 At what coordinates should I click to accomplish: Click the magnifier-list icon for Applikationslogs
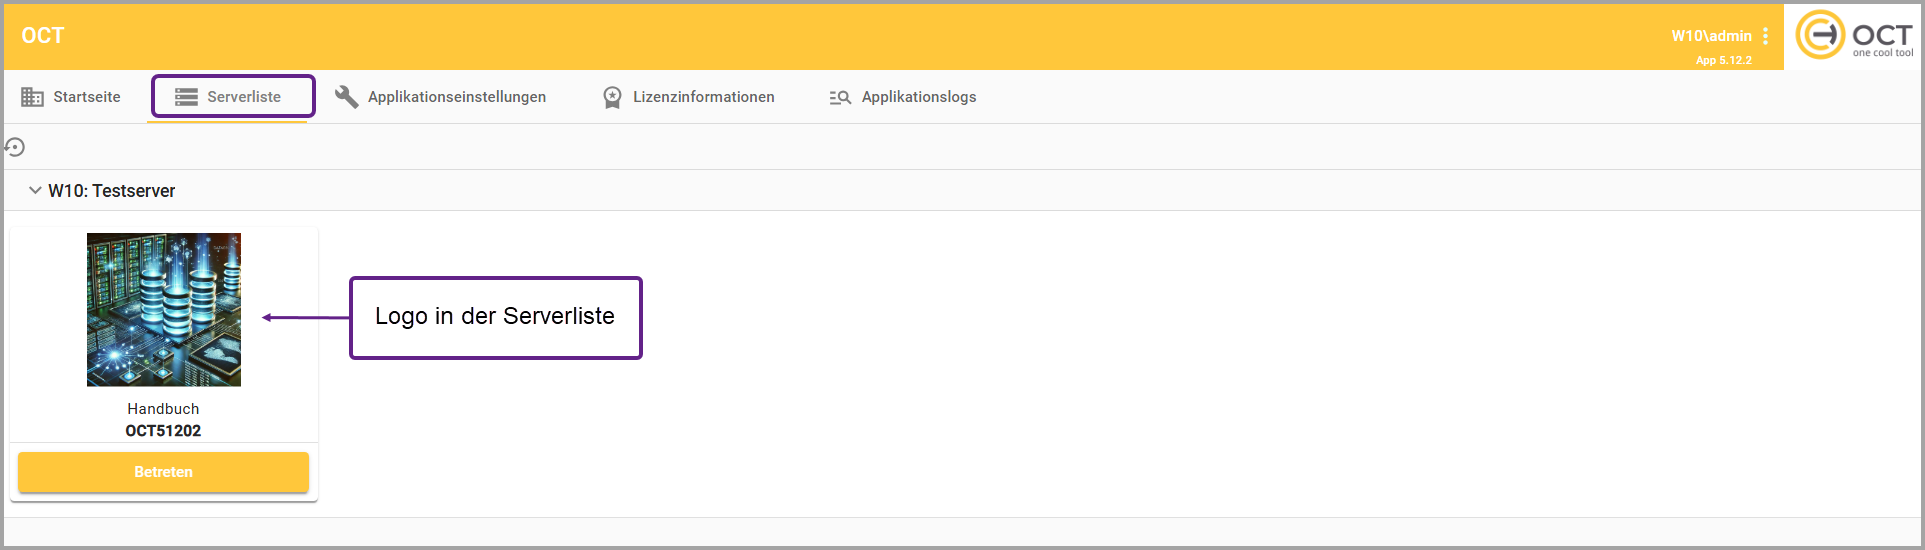(x=840, y=97)
